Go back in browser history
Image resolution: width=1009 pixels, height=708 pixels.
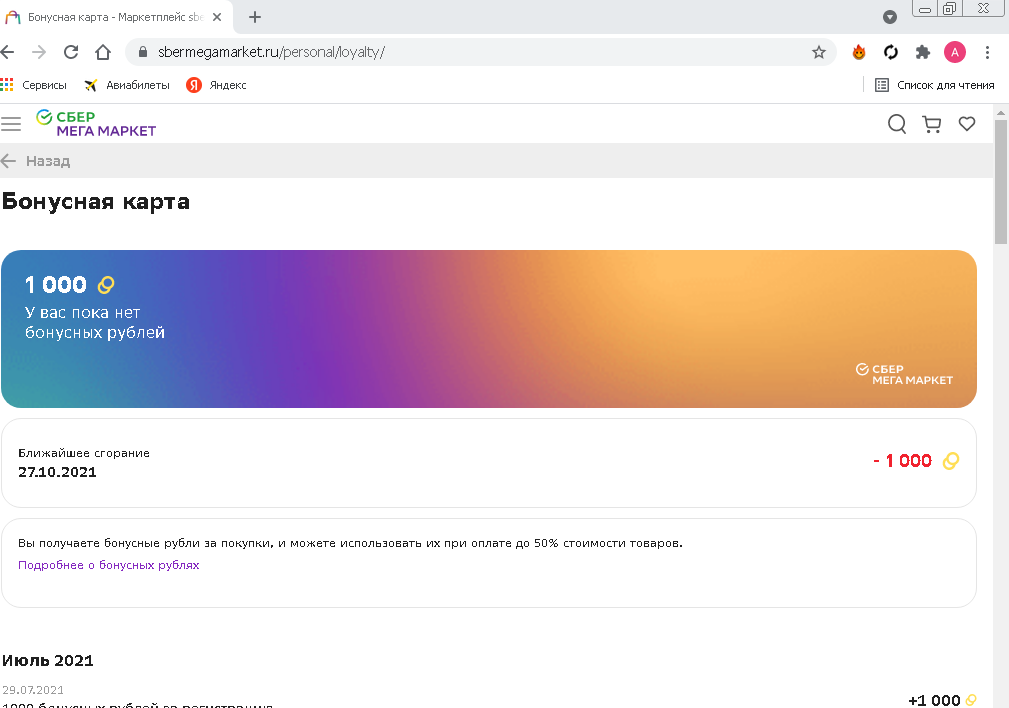coord(7,52)
